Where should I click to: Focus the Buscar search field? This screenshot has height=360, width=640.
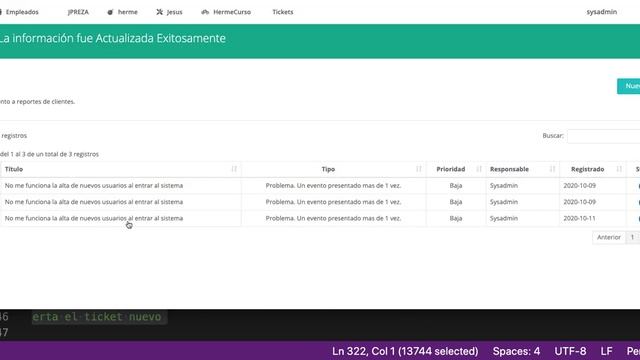(604, 136)
